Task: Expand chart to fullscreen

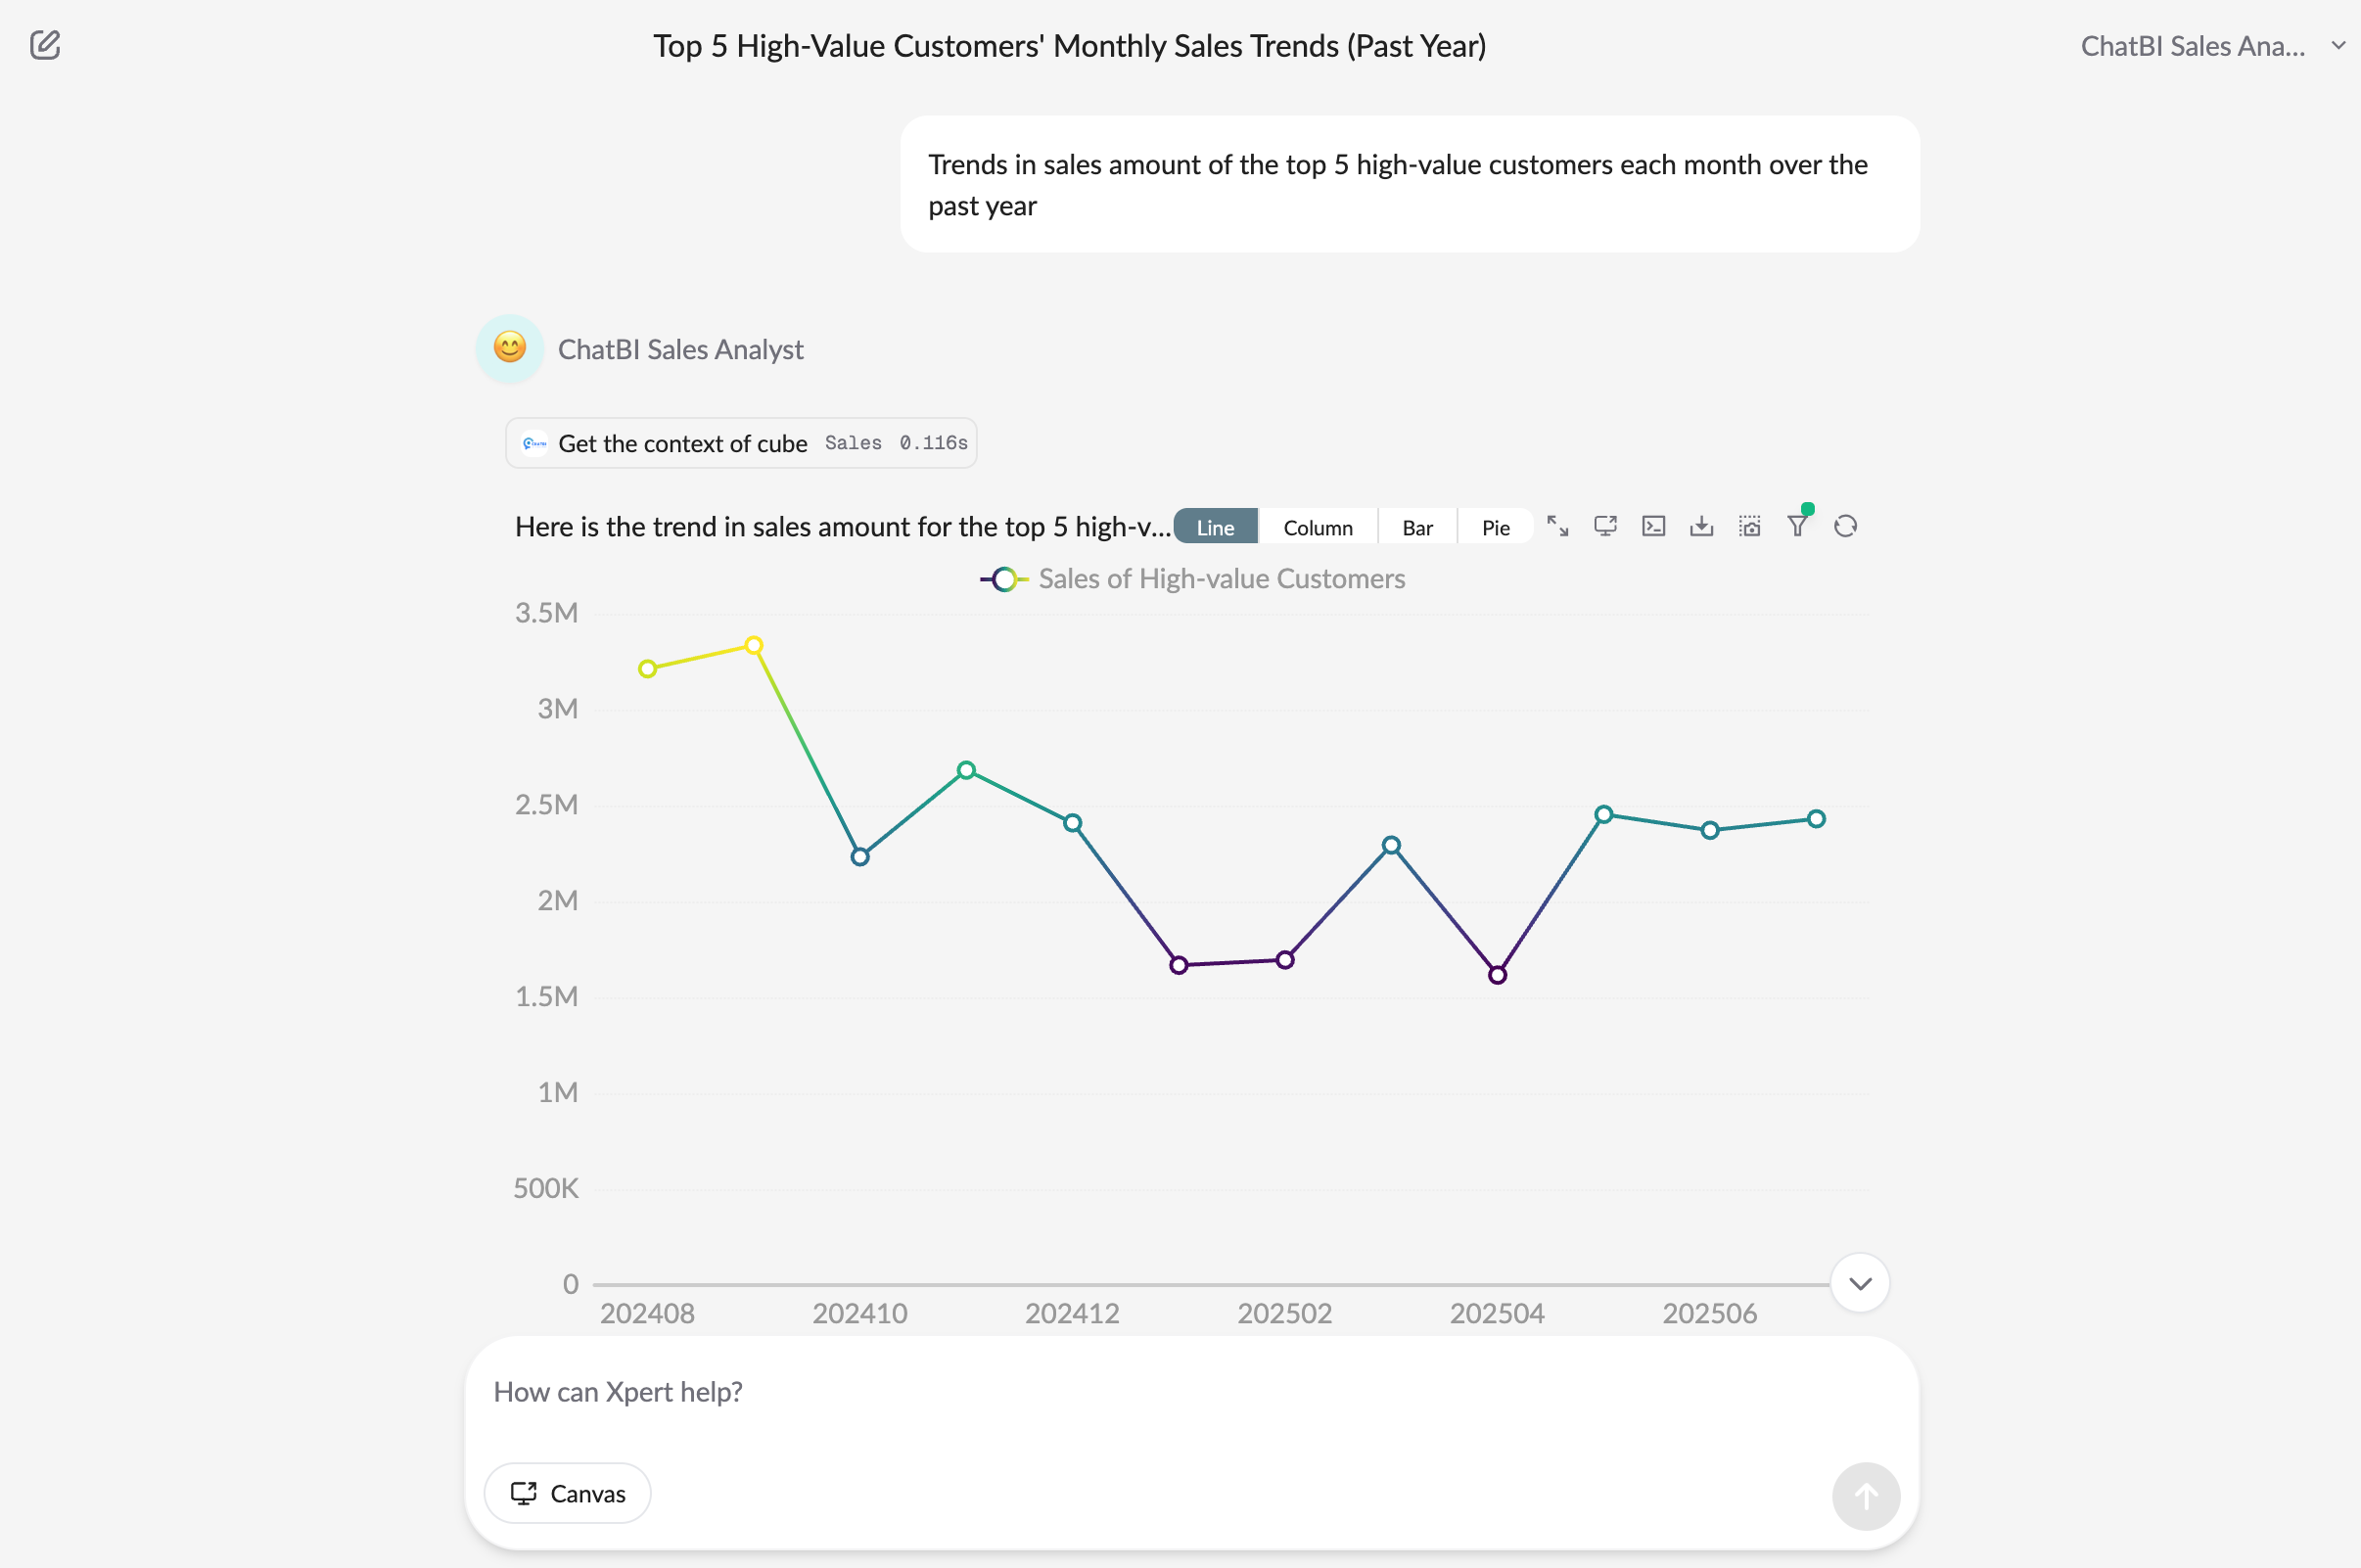Action: 1557,526
